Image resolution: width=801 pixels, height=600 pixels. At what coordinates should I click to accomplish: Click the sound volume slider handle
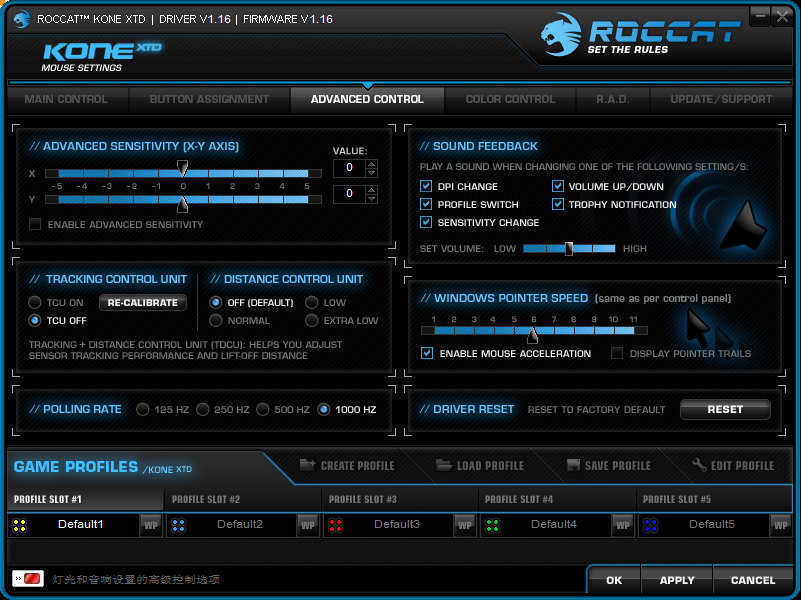pos(569,248)
